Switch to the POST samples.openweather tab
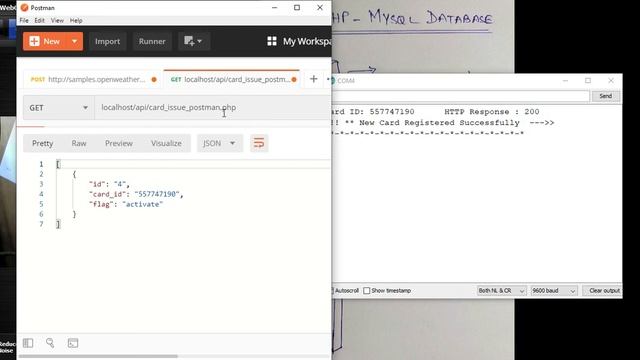 coord(93,79)
